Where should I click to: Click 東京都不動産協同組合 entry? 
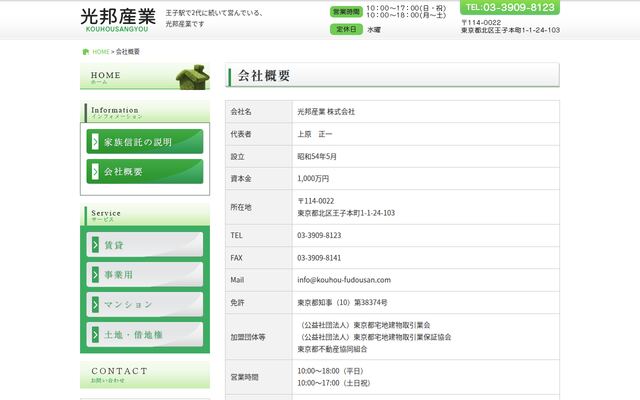pos(332,349)
